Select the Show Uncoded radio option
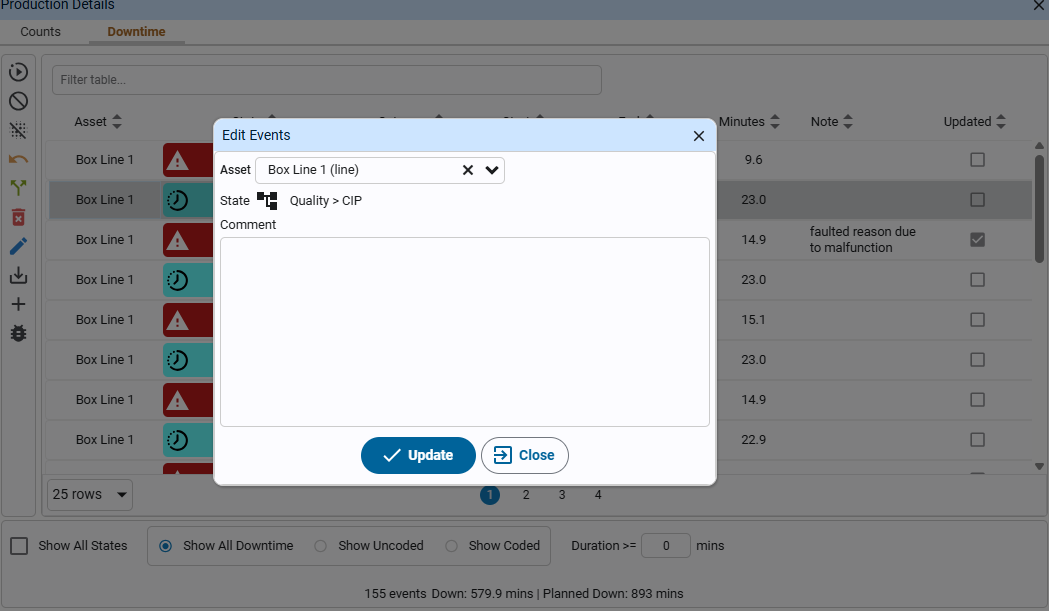Screen dimensions: 1049x611 click(320, 546)
